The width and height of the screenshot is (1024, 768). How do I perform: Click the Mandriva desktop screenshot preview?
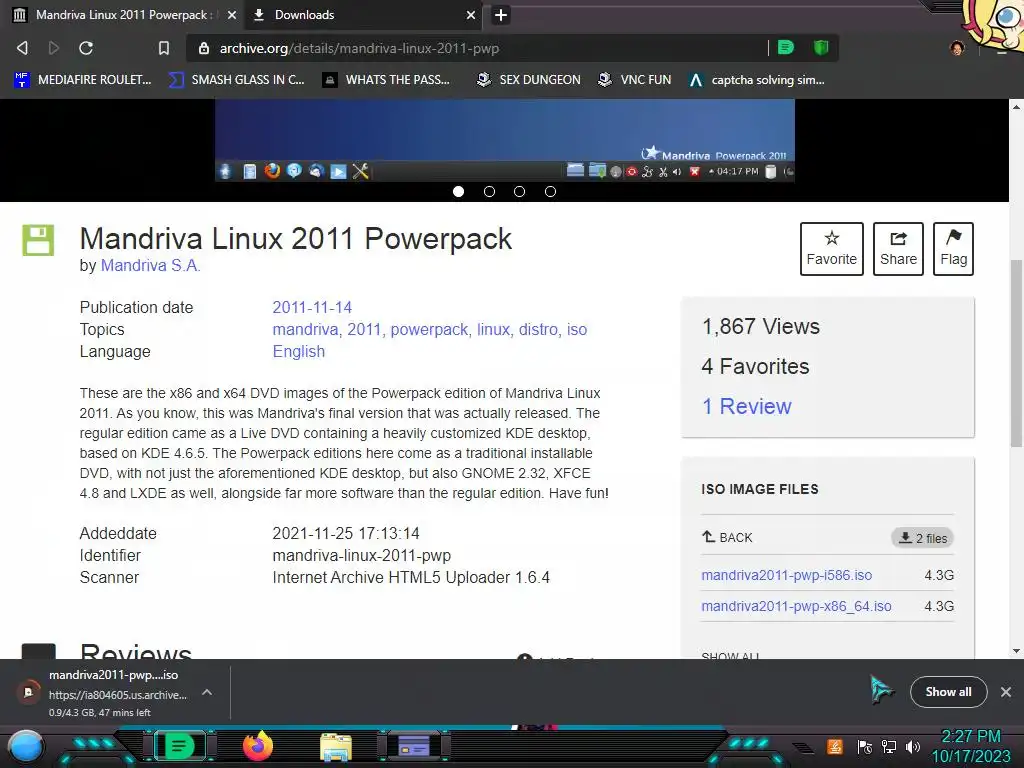pyautogui.click(x=505, y=140)
